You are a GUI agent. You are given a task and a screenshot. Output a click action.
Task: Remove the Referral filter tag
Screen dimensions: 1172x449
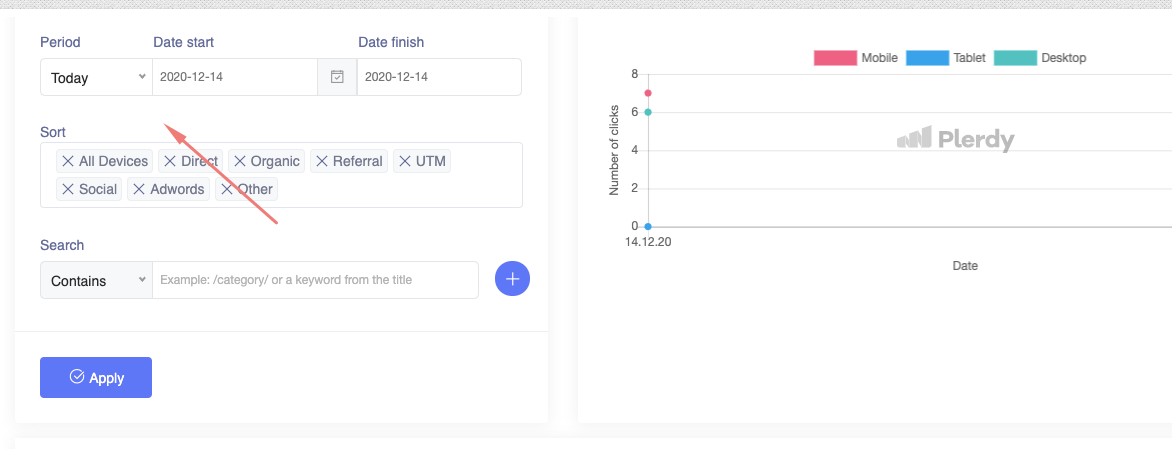[x=322, y=161]
